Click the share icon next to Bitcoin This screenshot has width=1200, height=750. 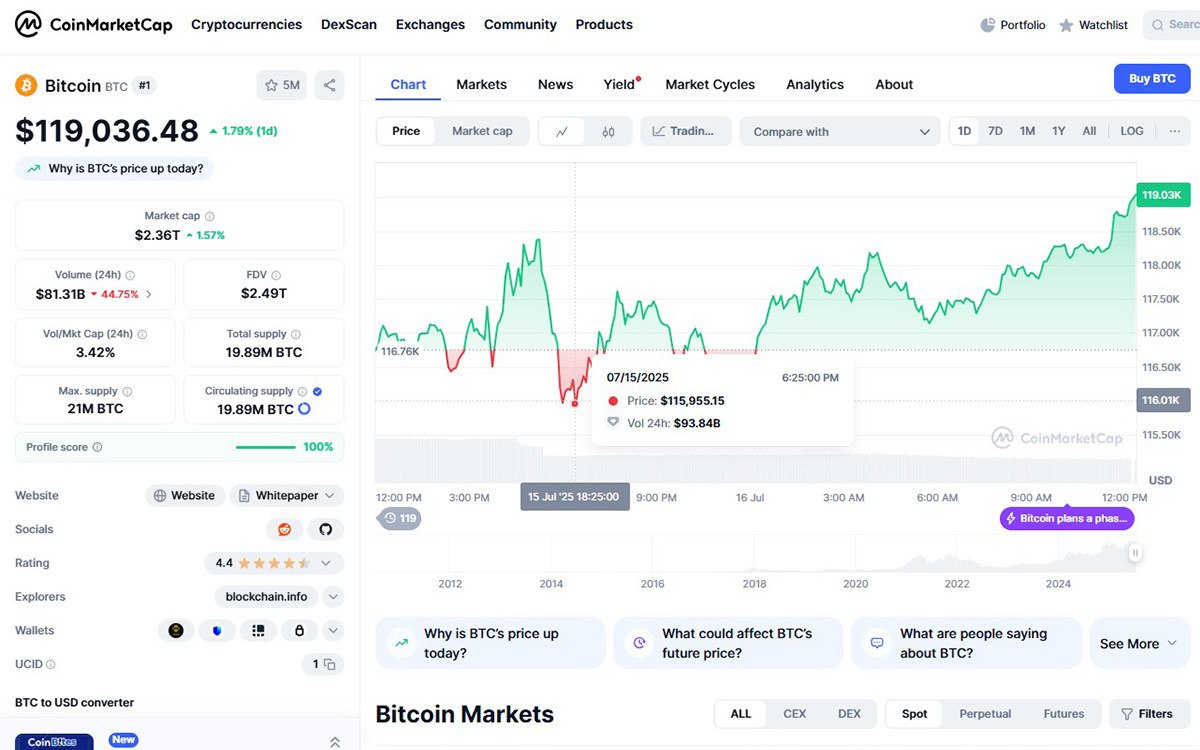click(329, 86)
